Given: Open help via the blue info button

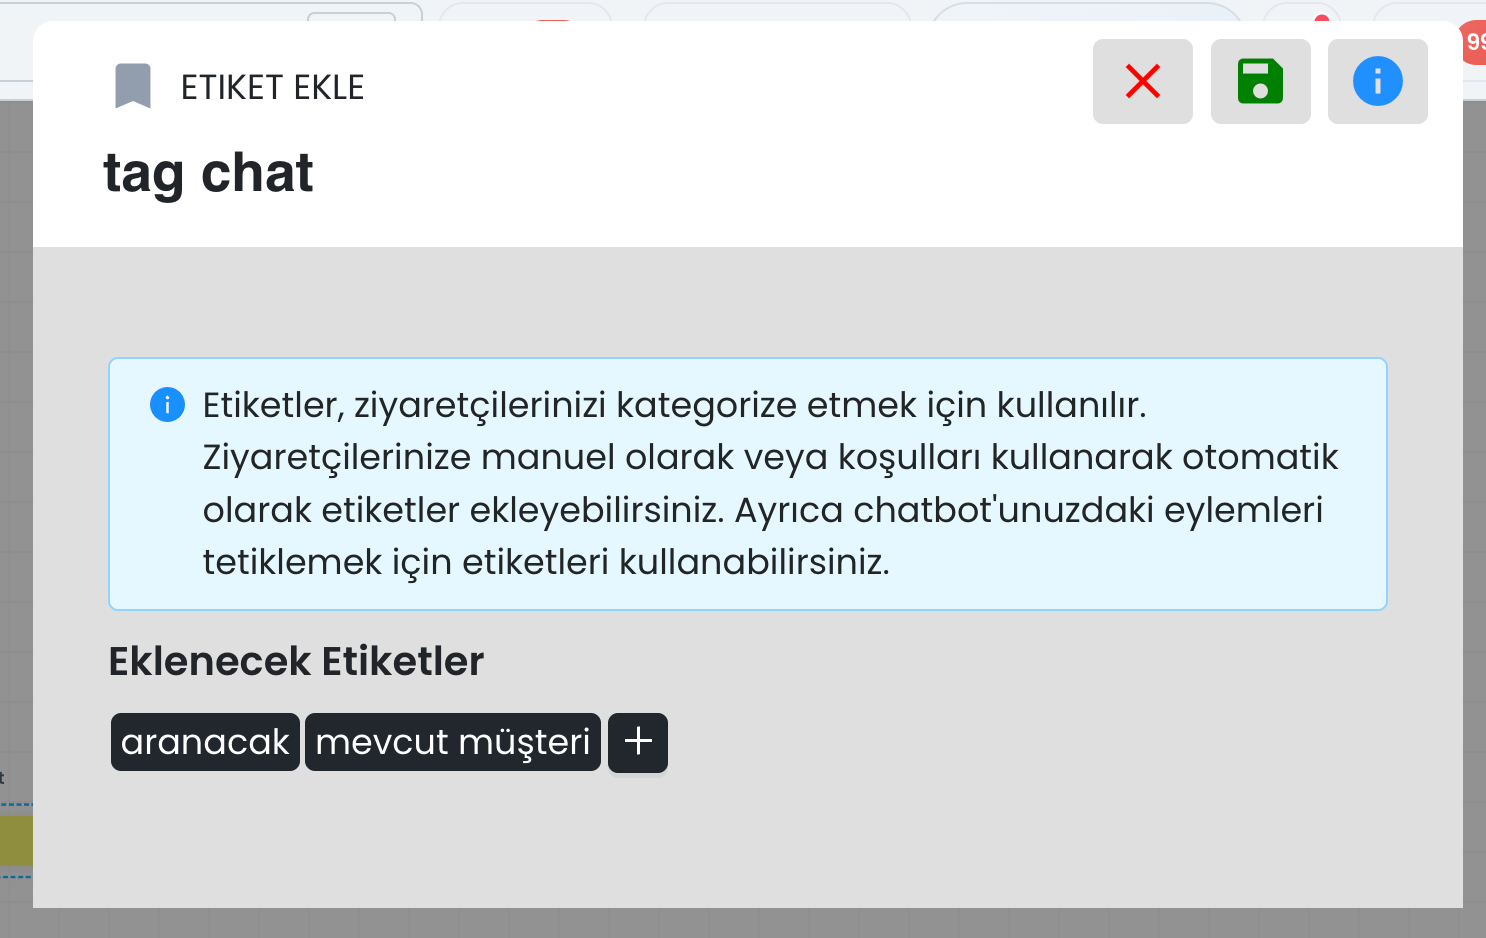Looking at the screenshot, I should tap(1377, 82).
